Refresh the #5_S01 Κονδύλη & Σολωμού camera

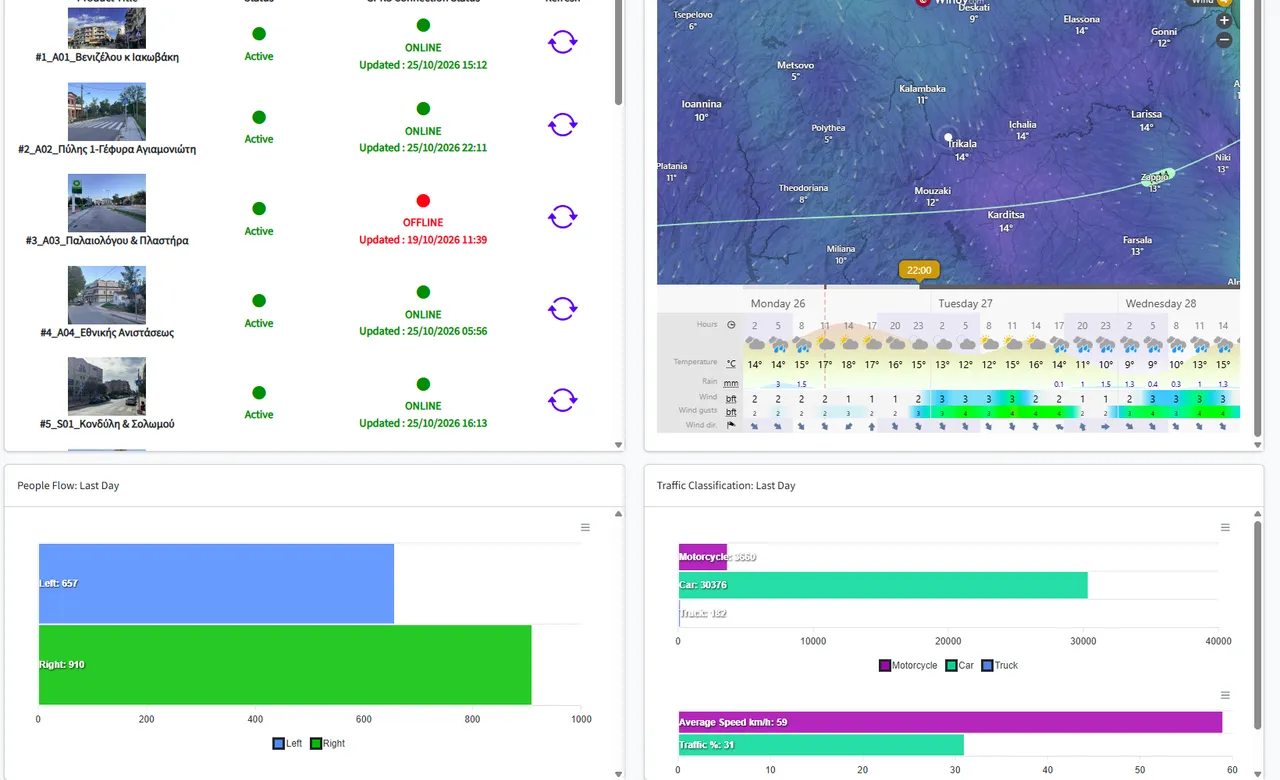[x=563, y=400]
